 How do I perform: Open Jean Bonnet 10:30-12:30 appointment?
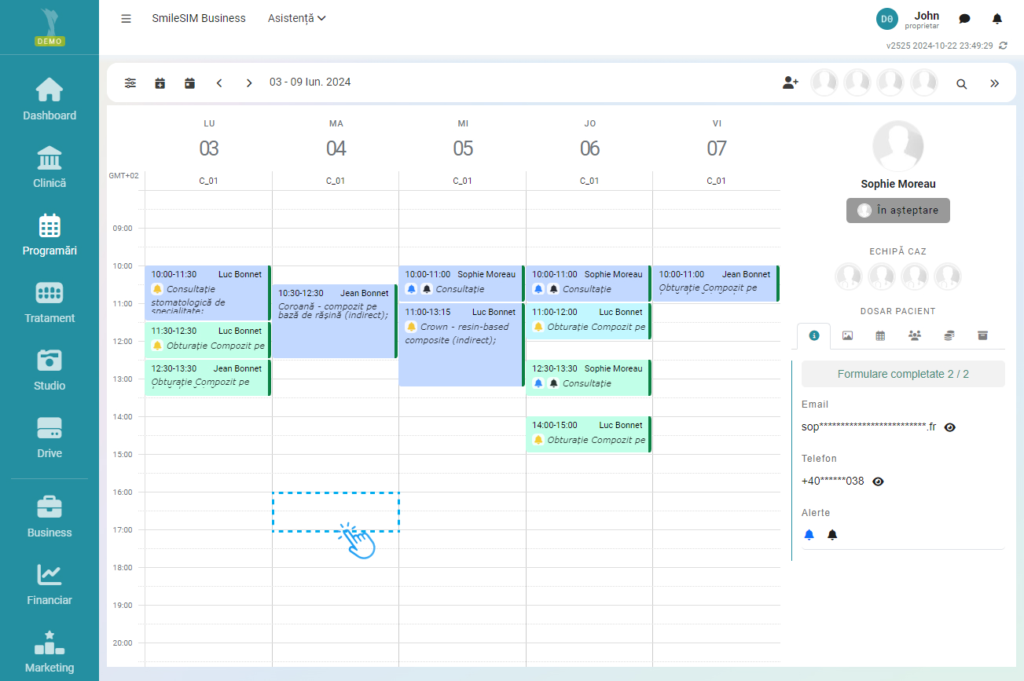click(335, 320)
